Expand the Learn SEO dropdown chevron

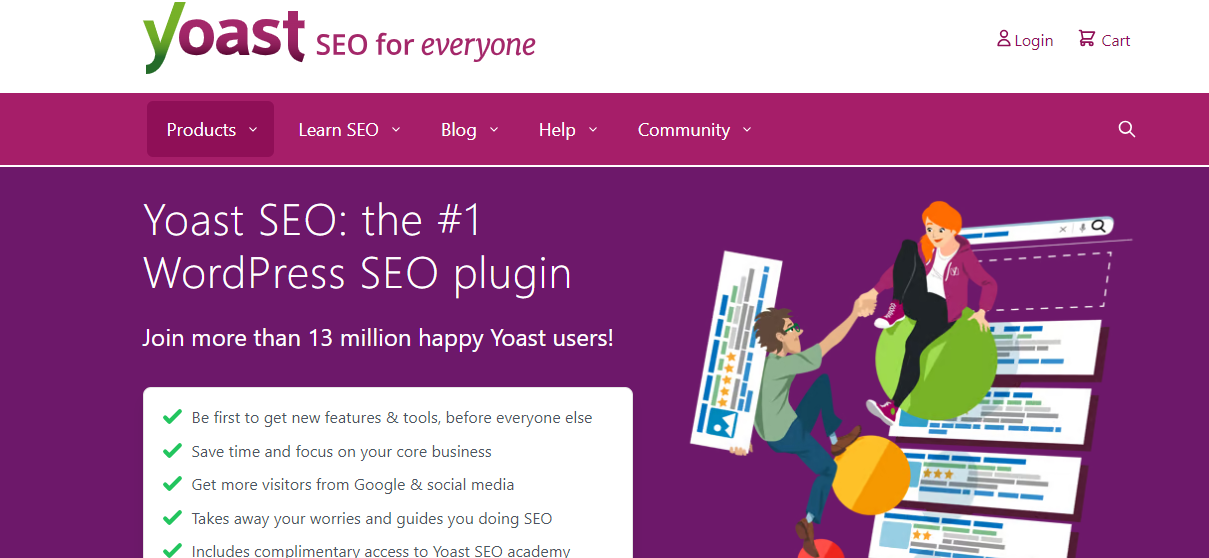click(396, 130)
